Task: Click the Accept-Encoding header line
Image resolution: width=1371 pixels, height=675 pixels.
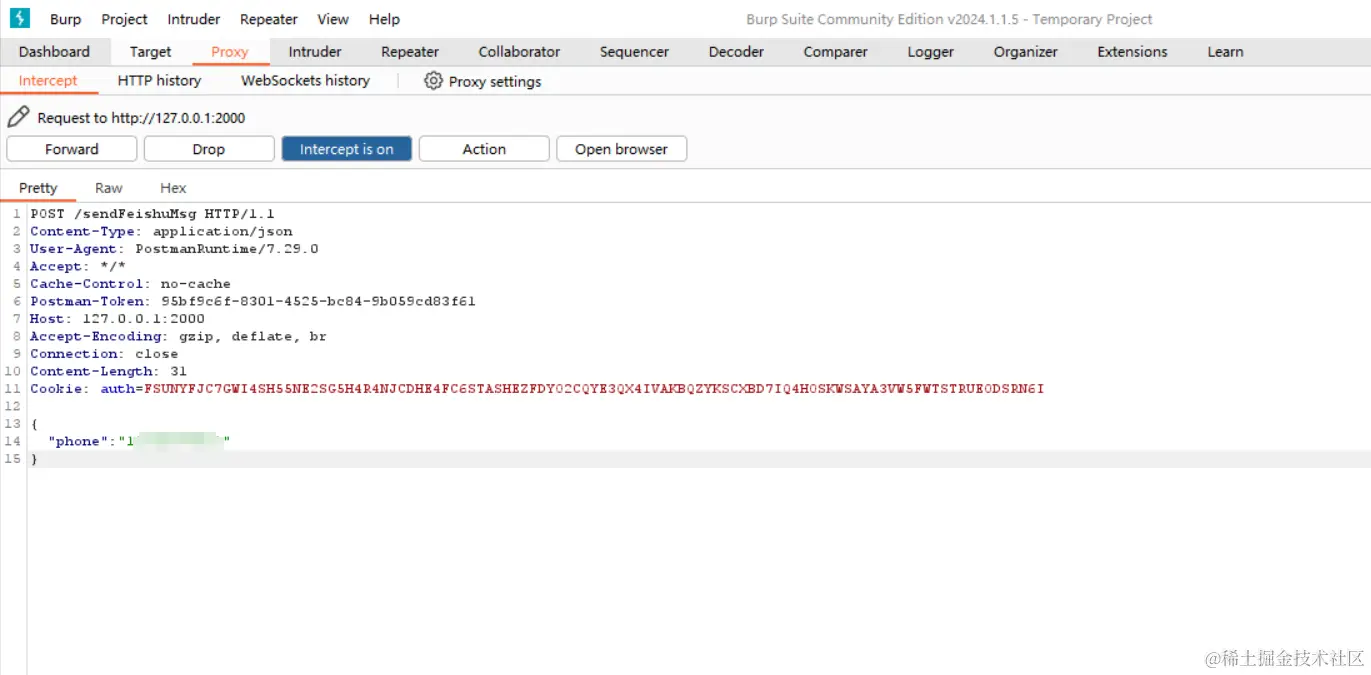Action: coord(178,336)
